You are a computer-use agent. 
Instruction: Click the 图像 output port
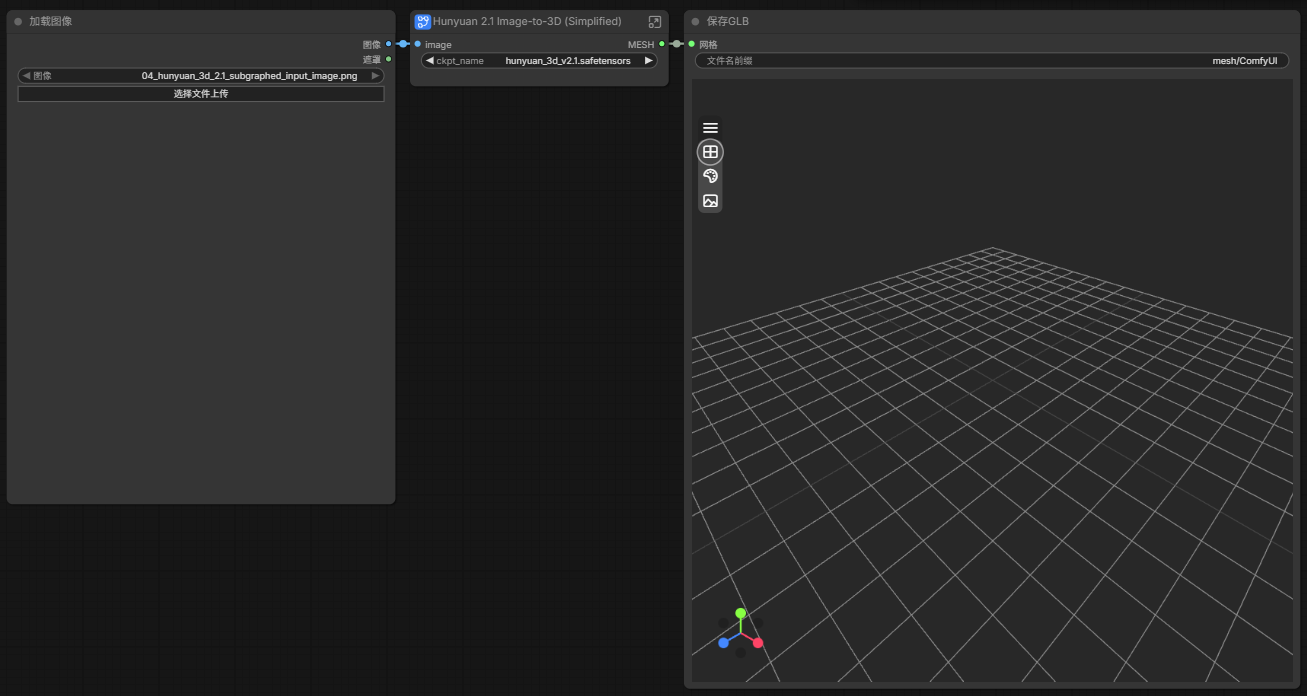pyautogui.click(x=389, y=44)
